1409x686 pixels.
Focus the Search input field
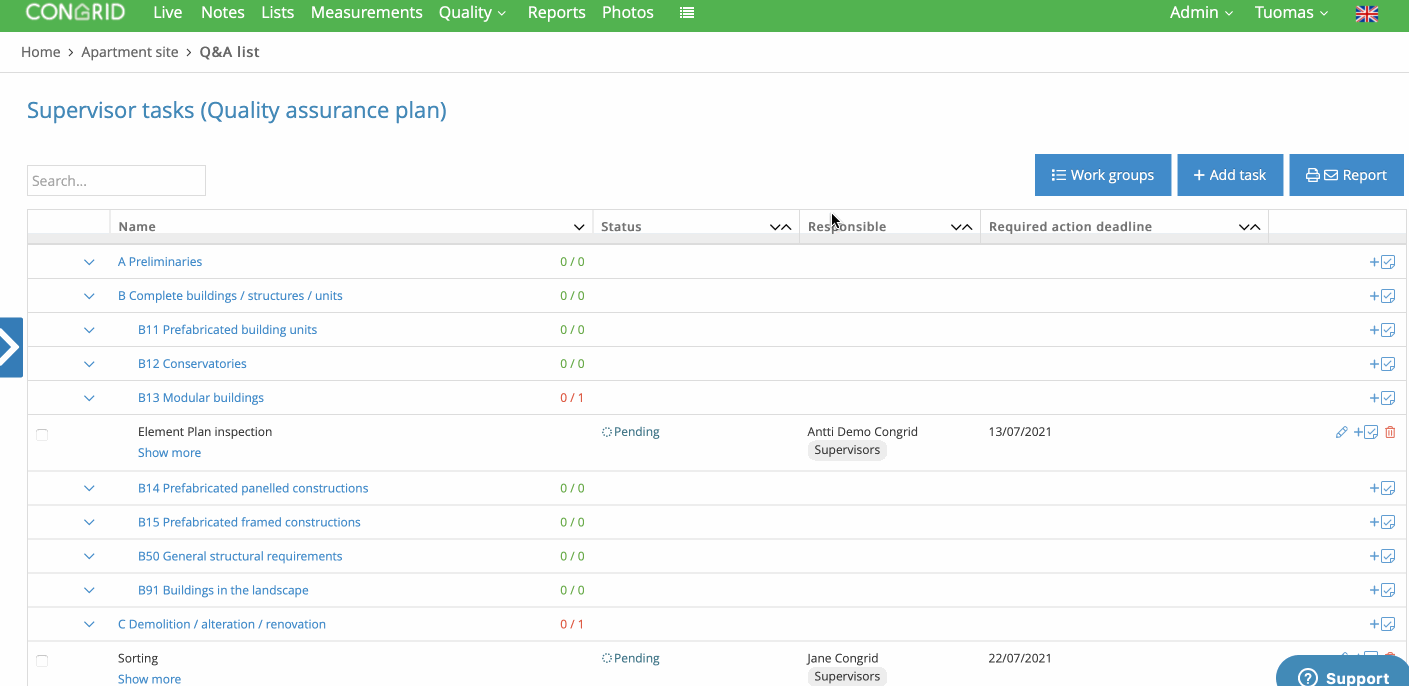(x=116, y=181)
